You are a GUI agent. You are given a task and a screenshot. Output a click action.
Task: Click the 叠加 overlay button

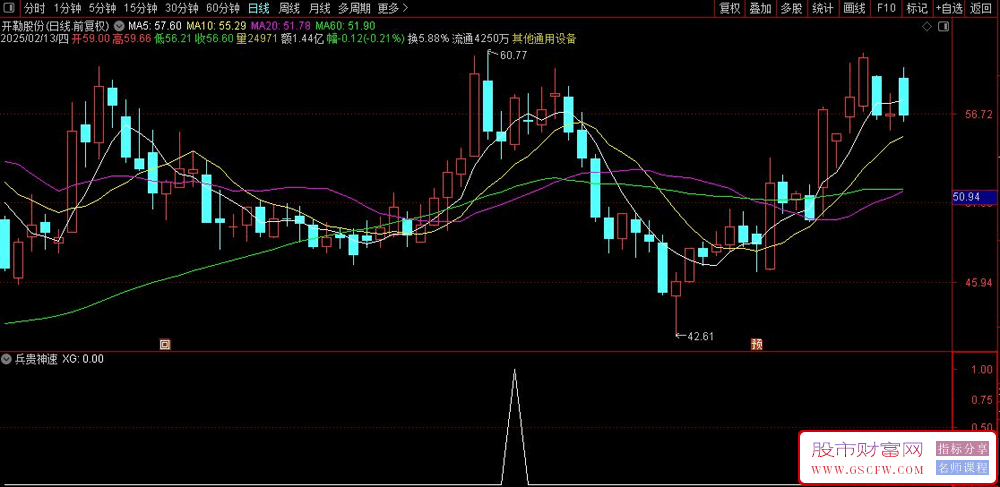tap(760, 8)
